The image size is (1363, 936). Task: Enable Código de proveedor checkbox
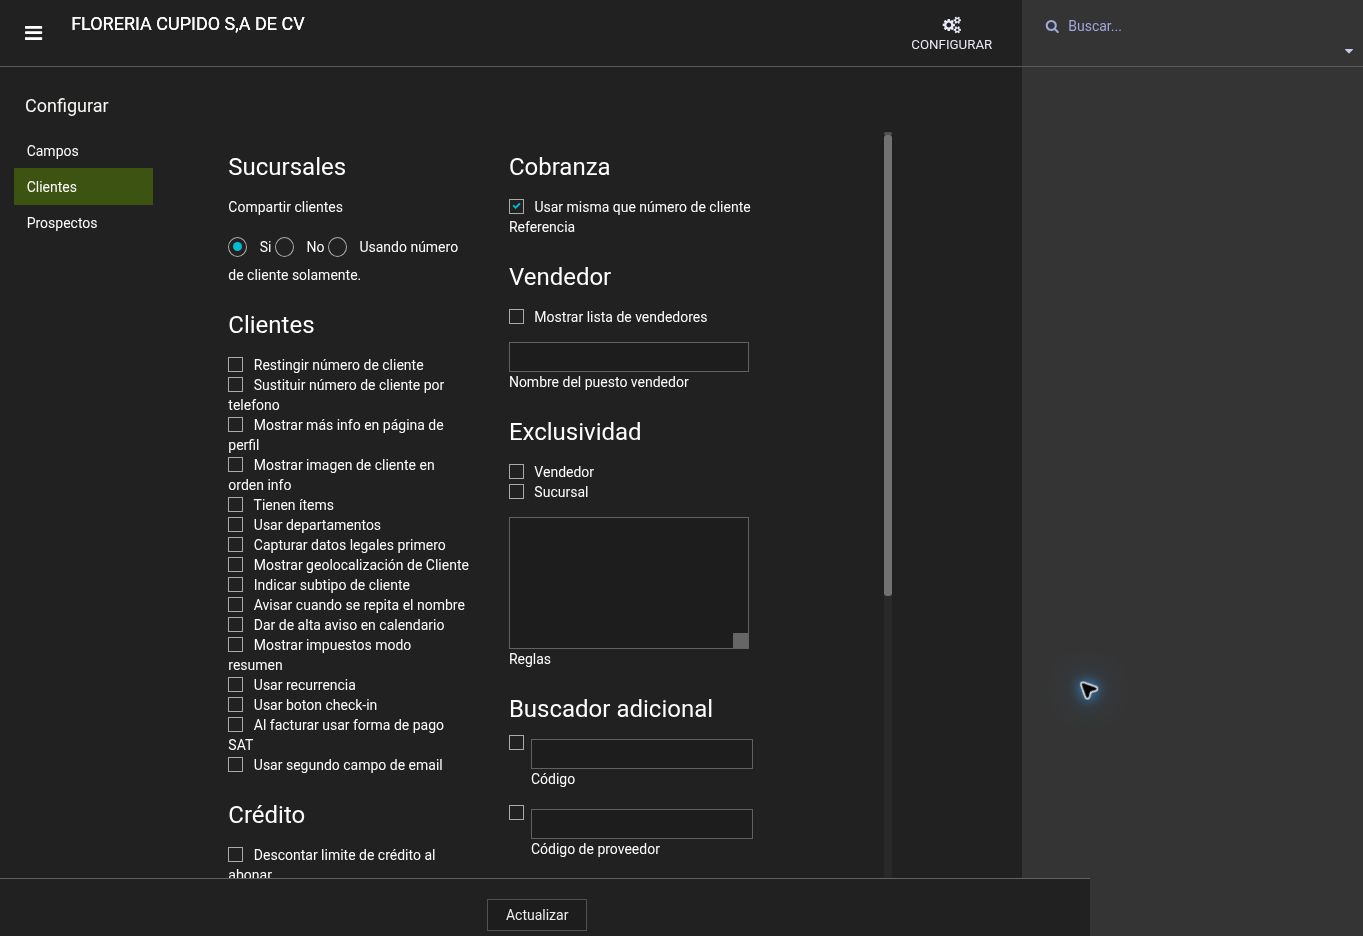(x=517, y=813)
